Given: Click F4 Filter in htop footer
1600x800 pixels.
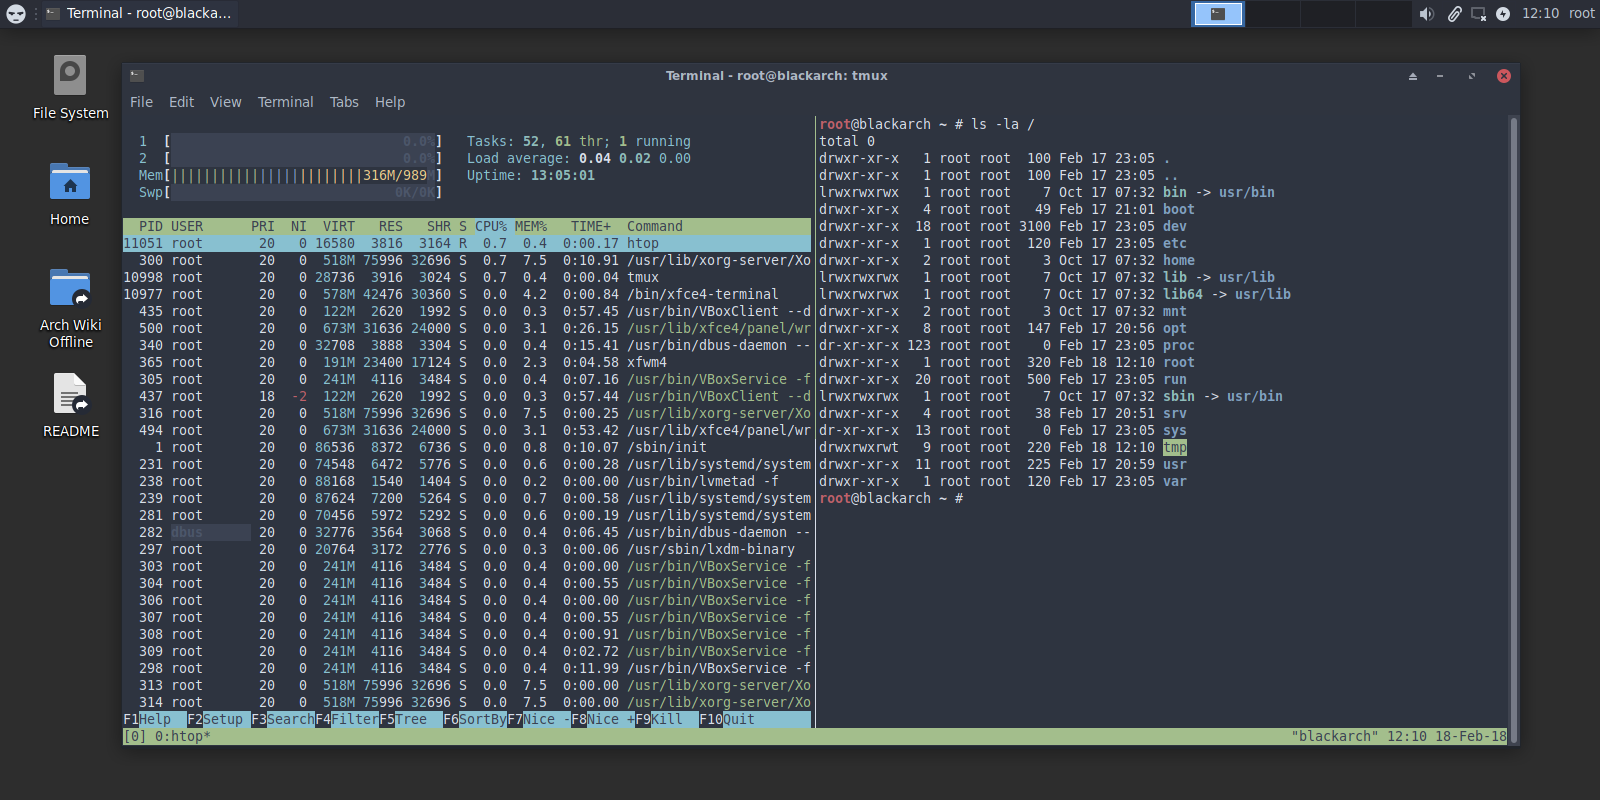Looking at the screenshot, I should tap(347, 719).
